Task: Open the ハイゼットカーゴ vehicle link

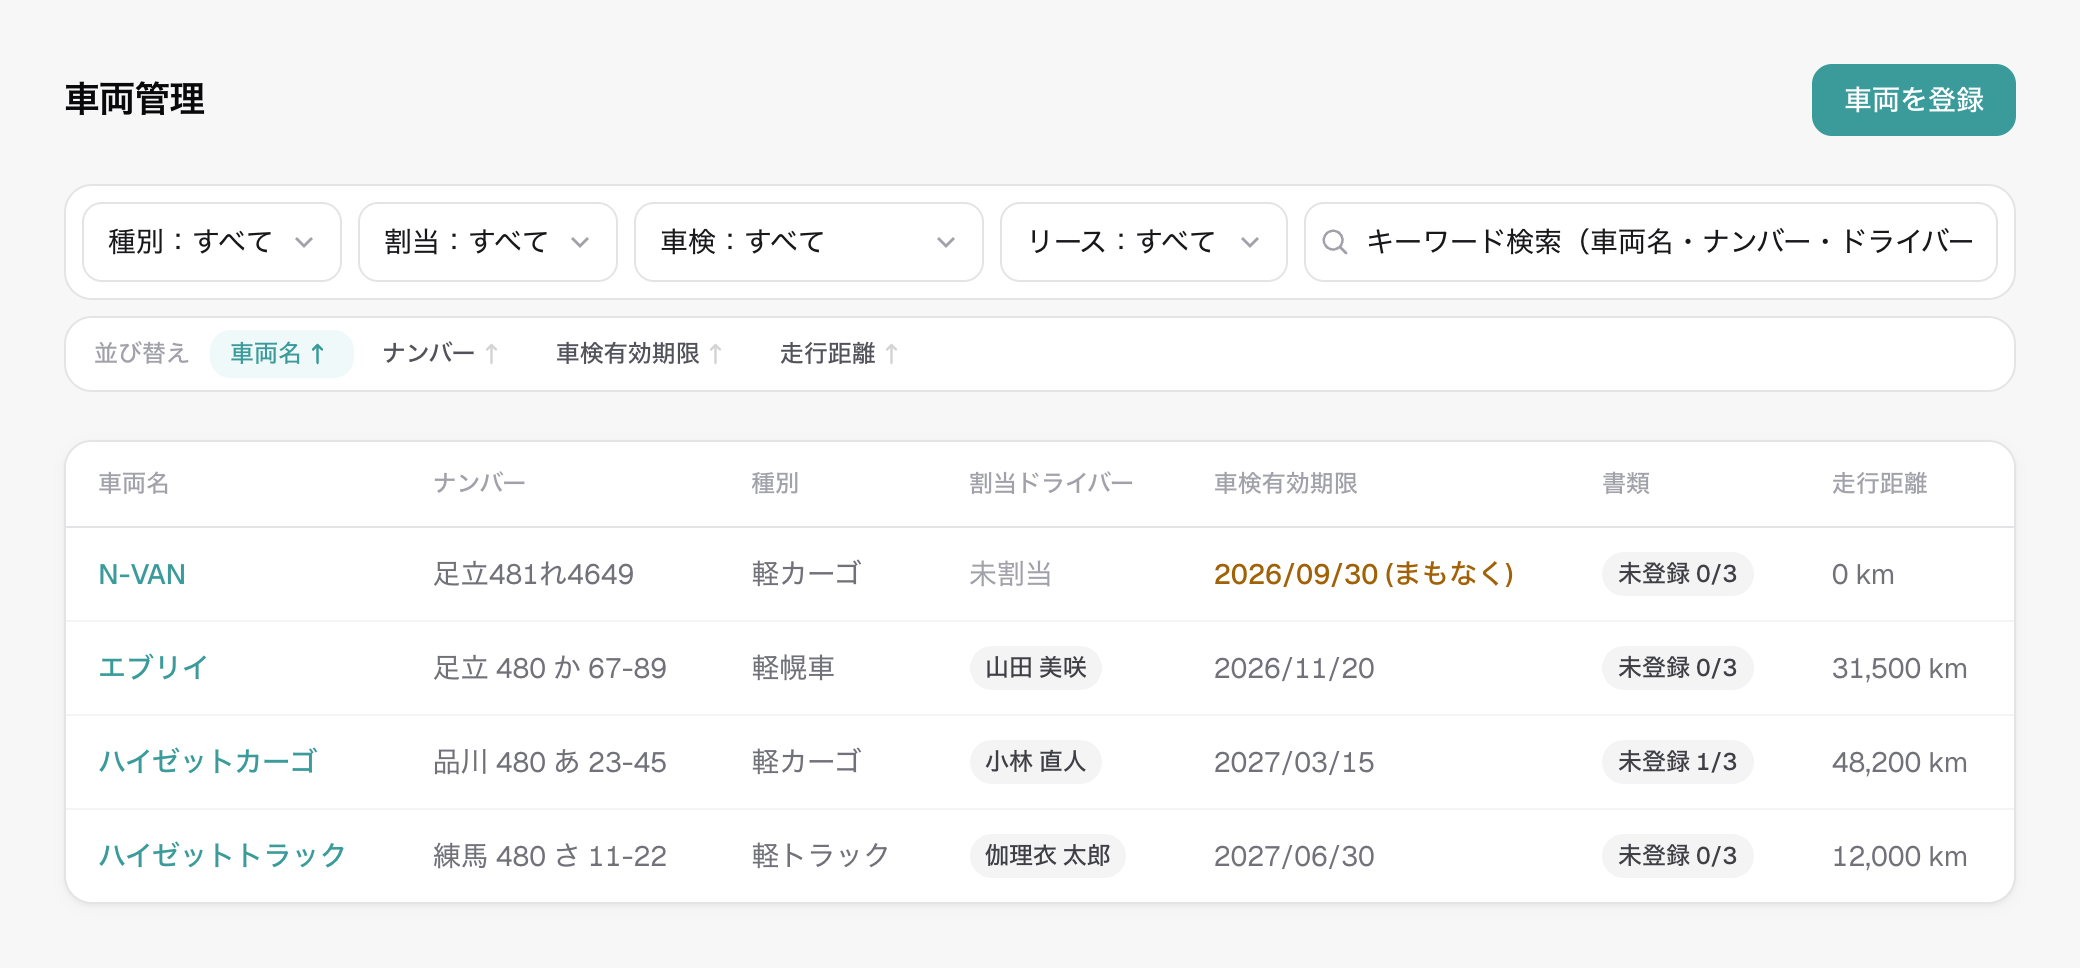Action: (x=208, y=762)
